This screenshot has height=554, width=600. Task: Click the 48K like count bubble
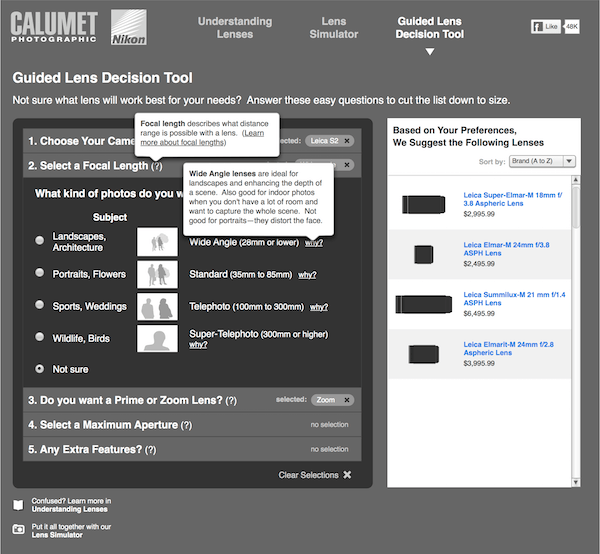coord(572,26)
